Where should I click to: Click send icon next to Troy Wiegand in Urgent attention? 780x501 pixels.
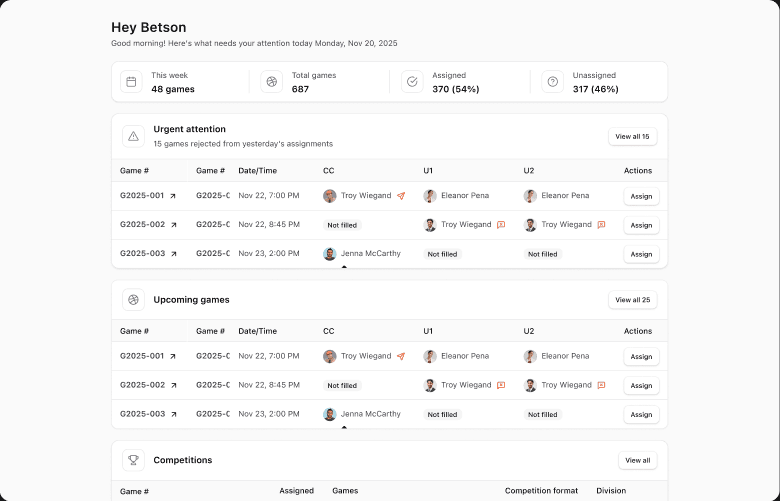(x=401, y=196)
